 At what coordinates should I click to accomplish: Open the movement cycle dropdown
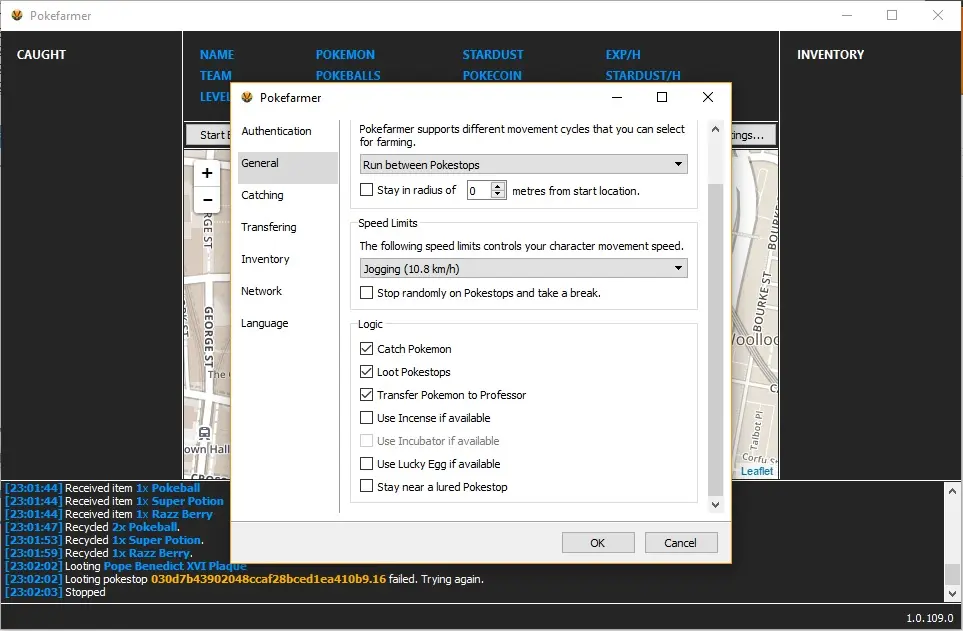(x=523, y=164)
